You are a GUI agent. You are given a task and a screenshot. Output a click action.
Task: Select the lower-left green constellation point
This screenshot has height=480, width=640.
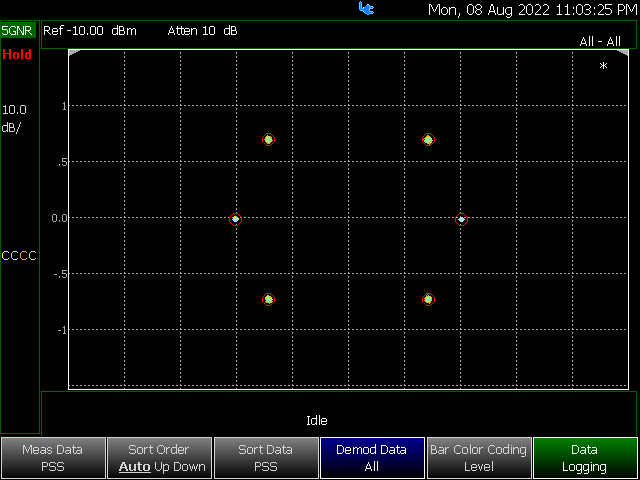[268, 299]
